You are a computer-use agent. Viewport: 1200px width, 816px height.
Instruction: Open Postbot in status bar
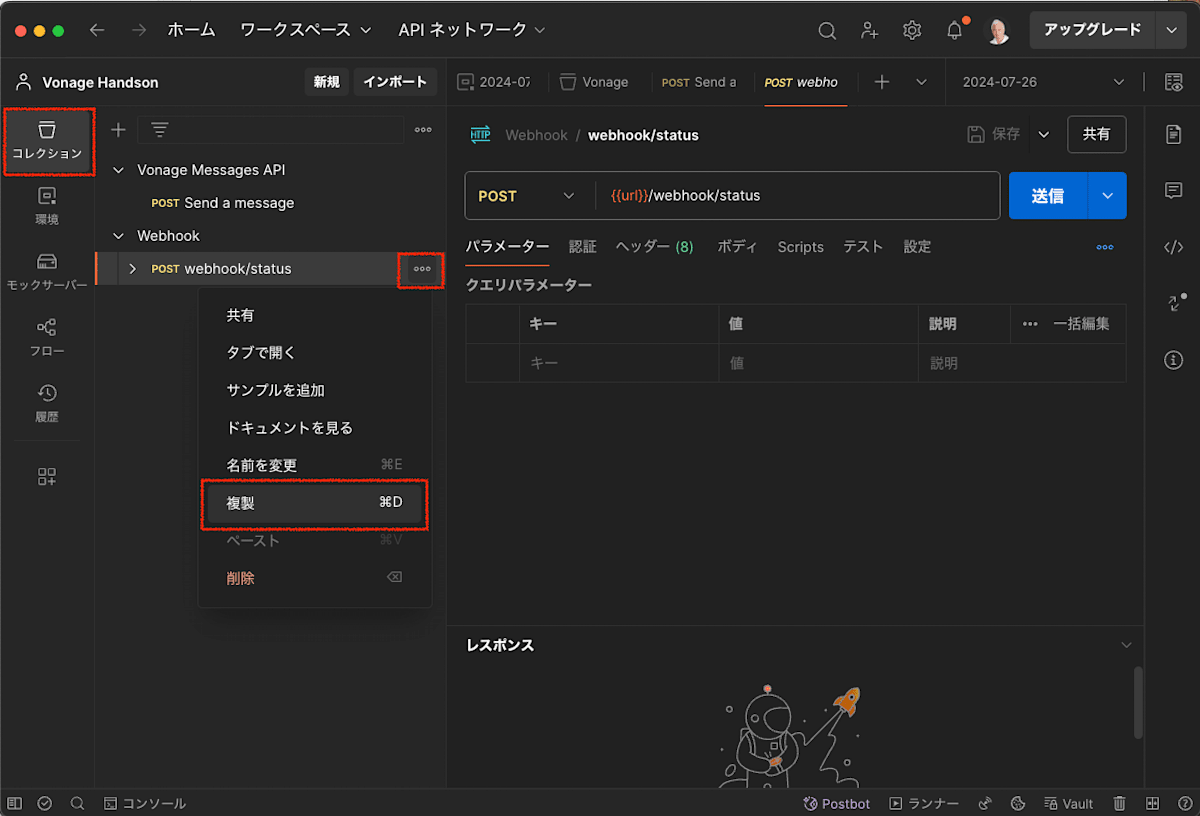click(x=836, y=804)
